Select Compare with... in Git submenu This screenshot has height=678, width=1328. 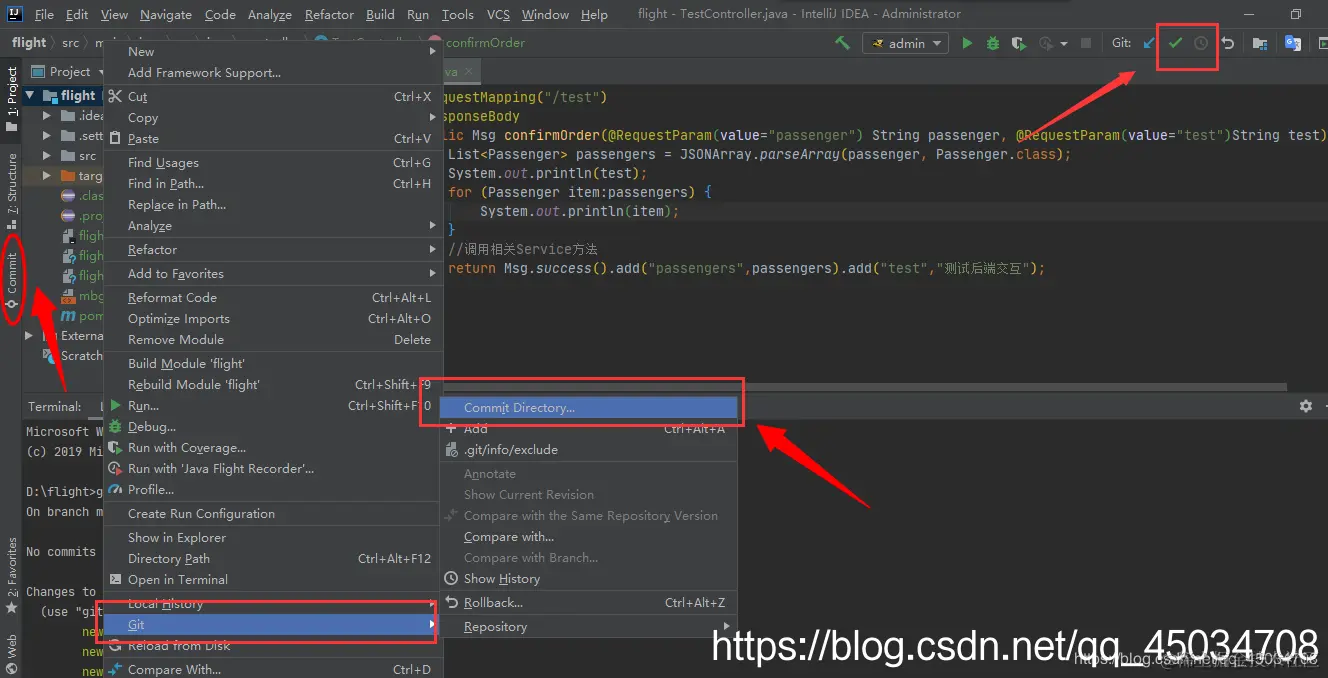589,536
